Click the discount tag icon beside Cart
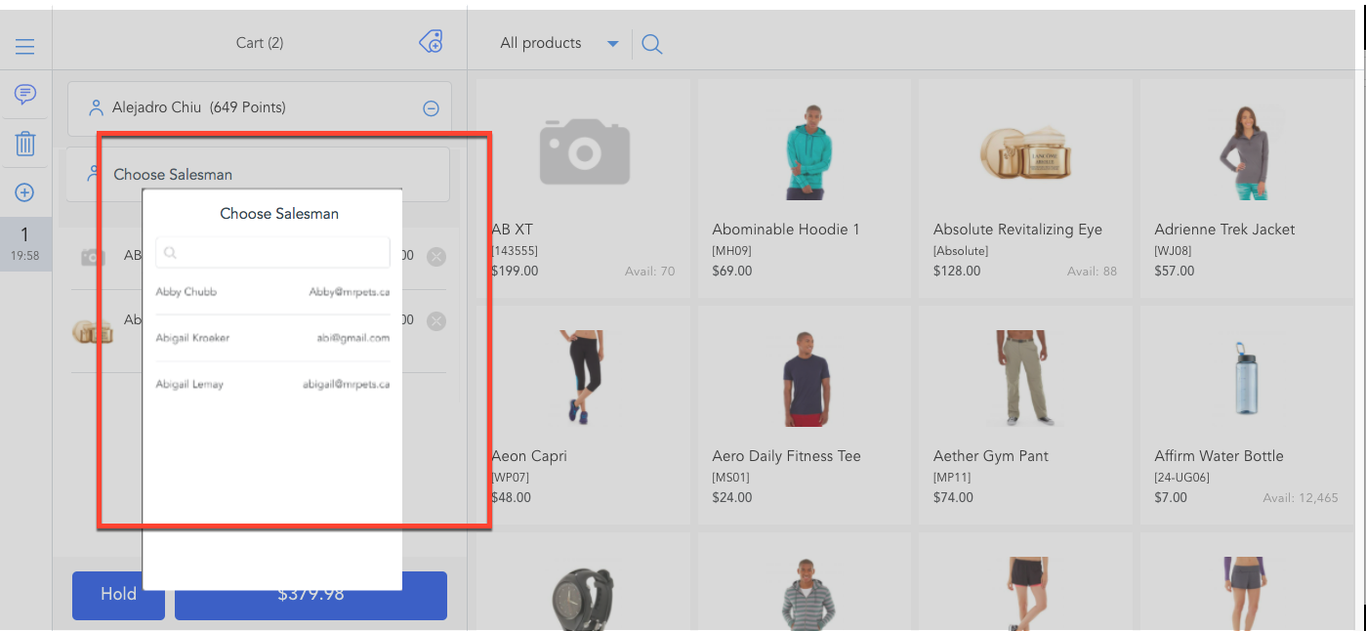Image resolution: width=1366 pixels, height=631 pixels. coord(431,42)
